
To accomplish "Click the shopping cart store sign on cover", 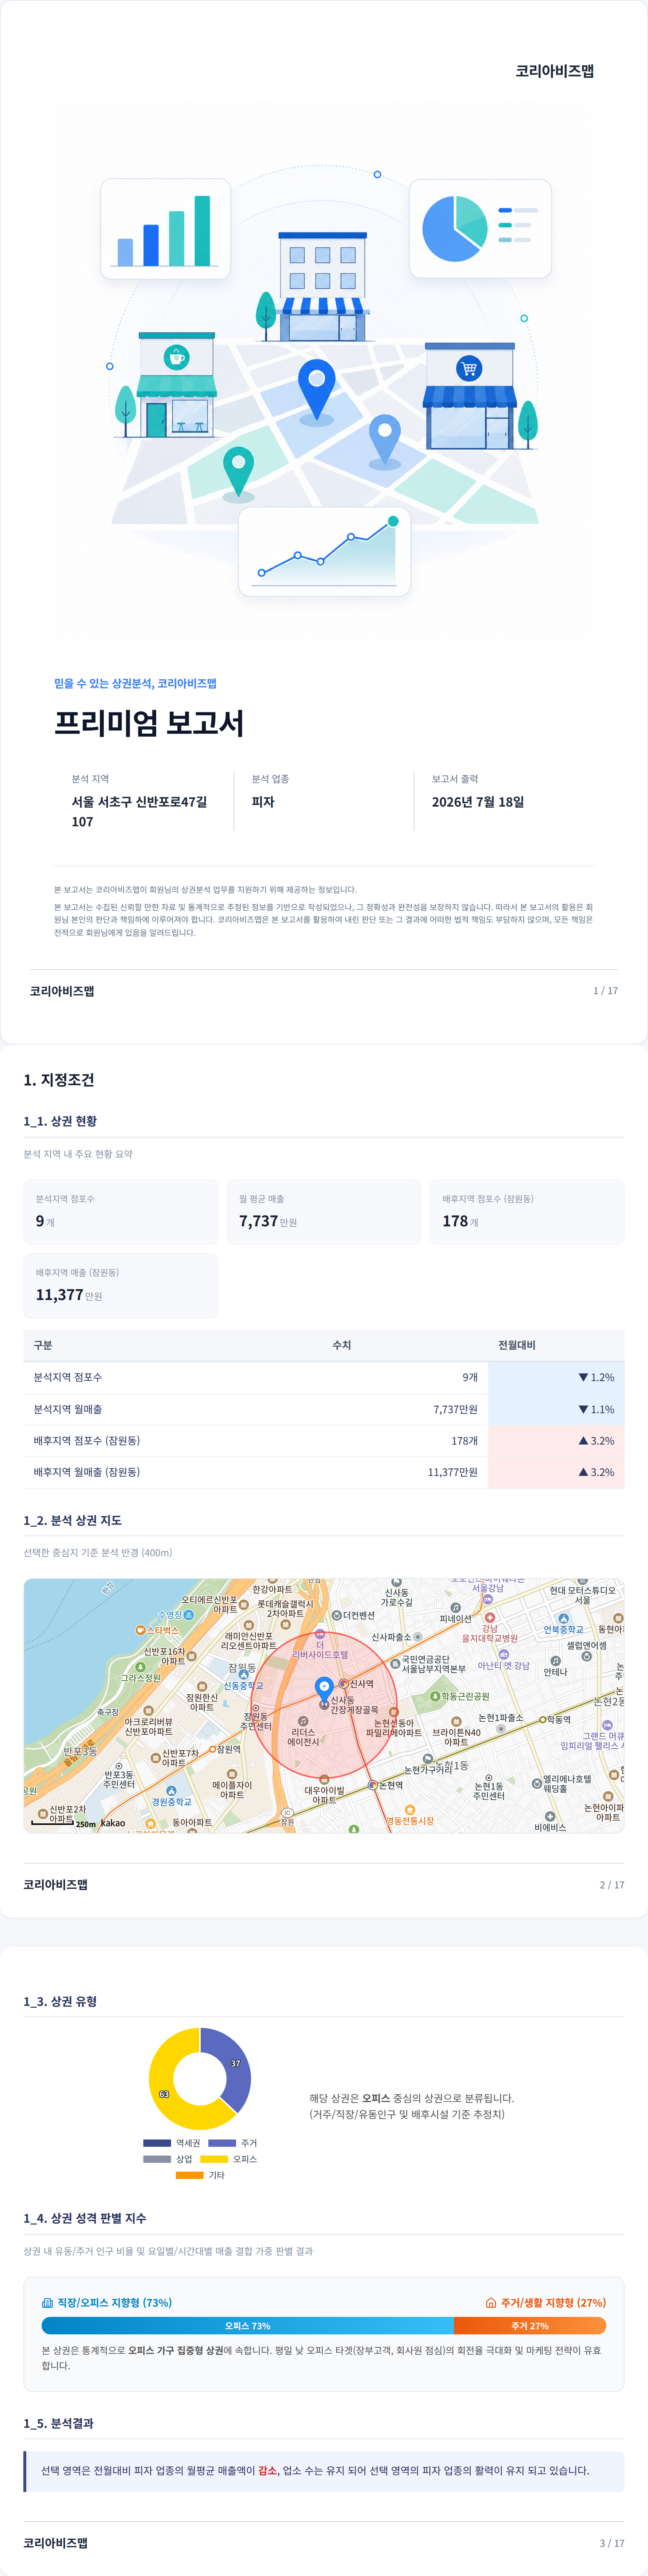I will pyautogui.click(x=469, y=368).
